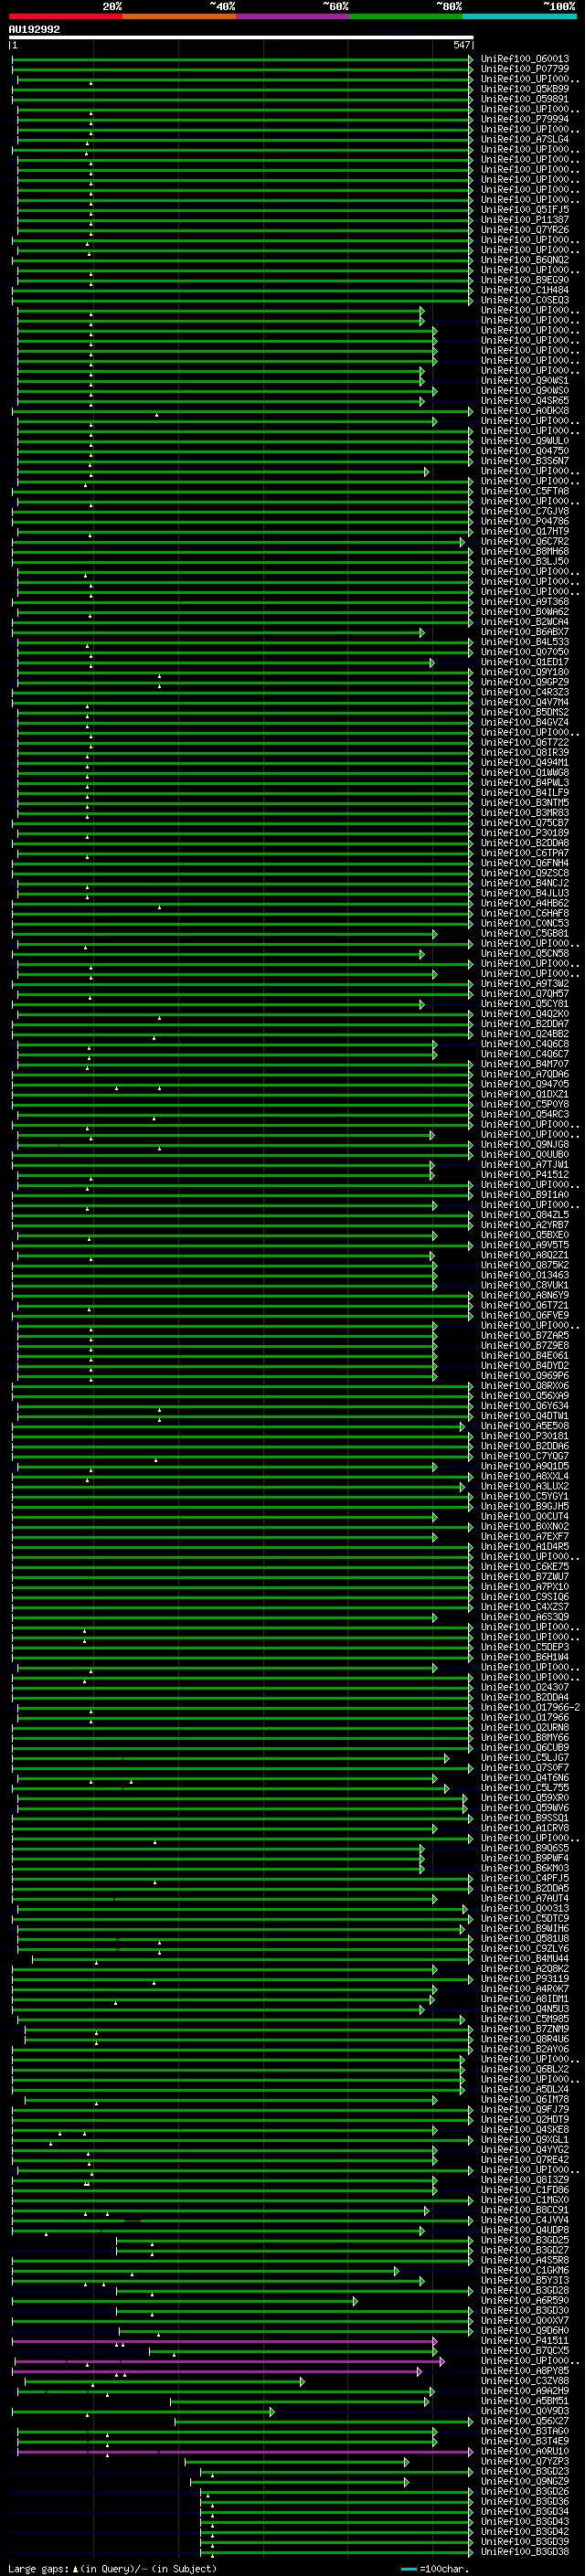
Task: Click the UniRef100_C3ZV88 label
Action: (x=525, y=2380)
